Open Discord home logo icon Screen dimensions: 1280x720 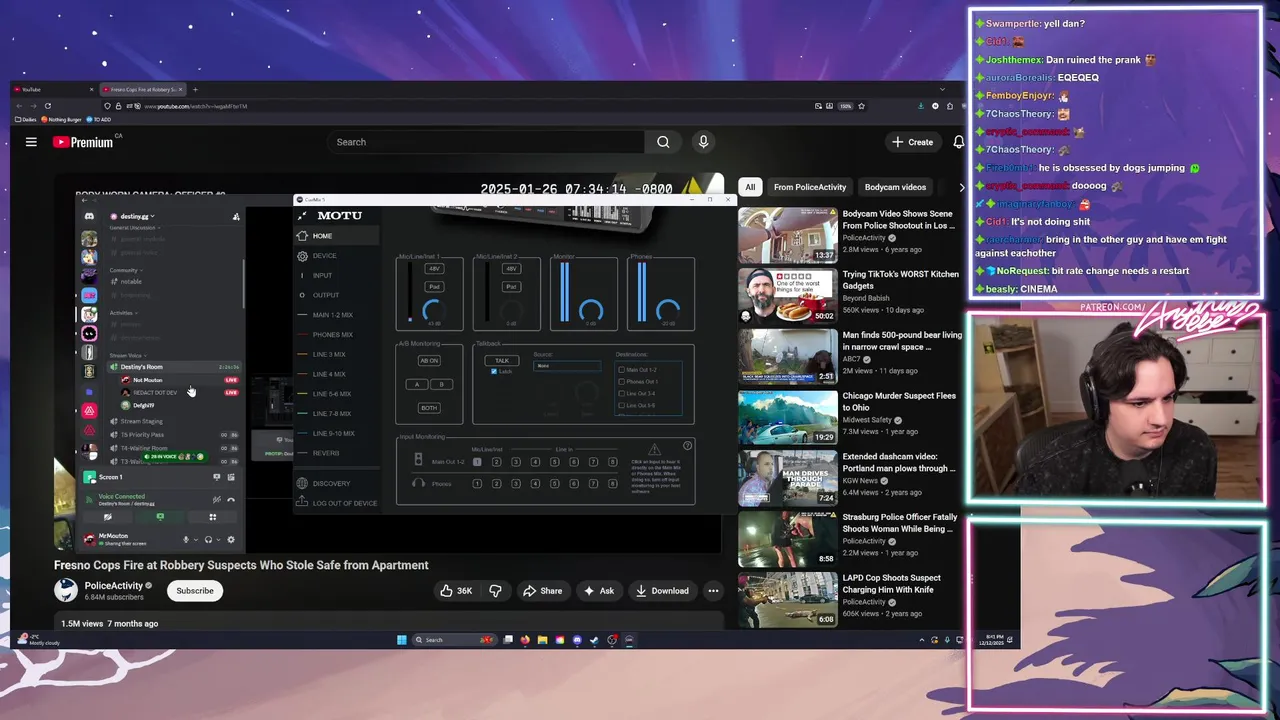[89, 216]
